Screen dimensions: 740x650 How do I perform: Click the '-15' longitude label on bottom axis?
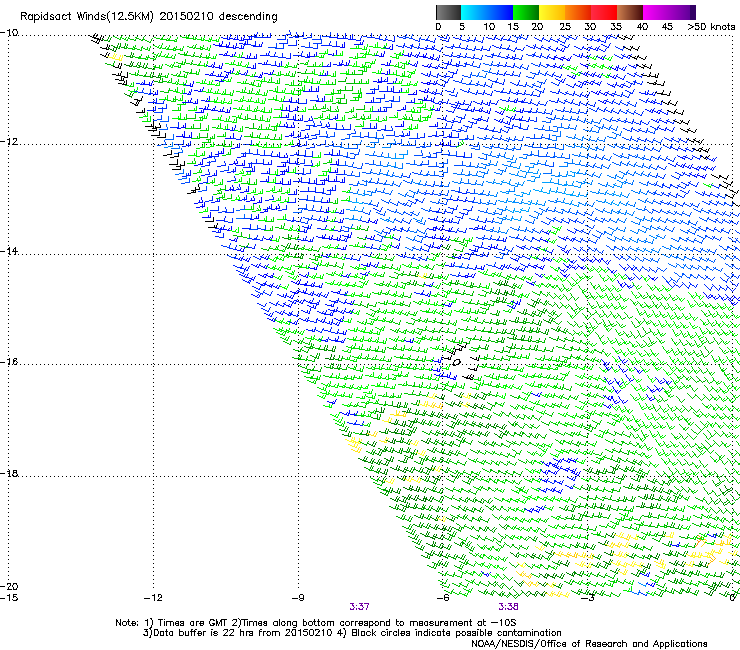tap(9, 598)
